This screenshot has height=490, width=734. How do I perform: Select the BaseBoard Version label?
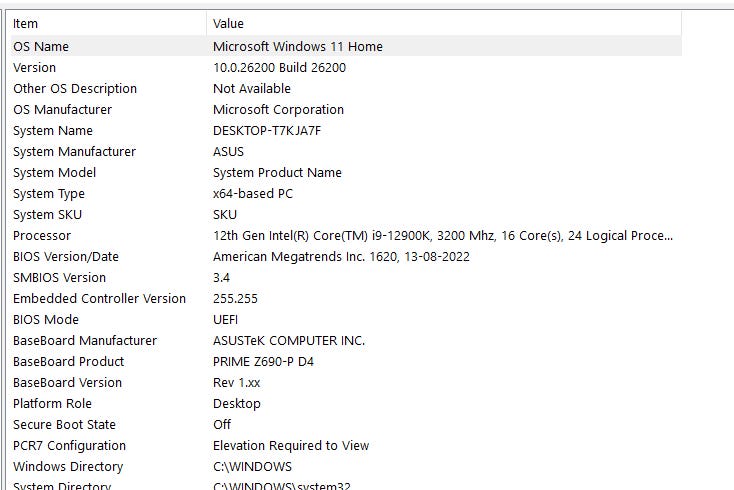(67, 383)
